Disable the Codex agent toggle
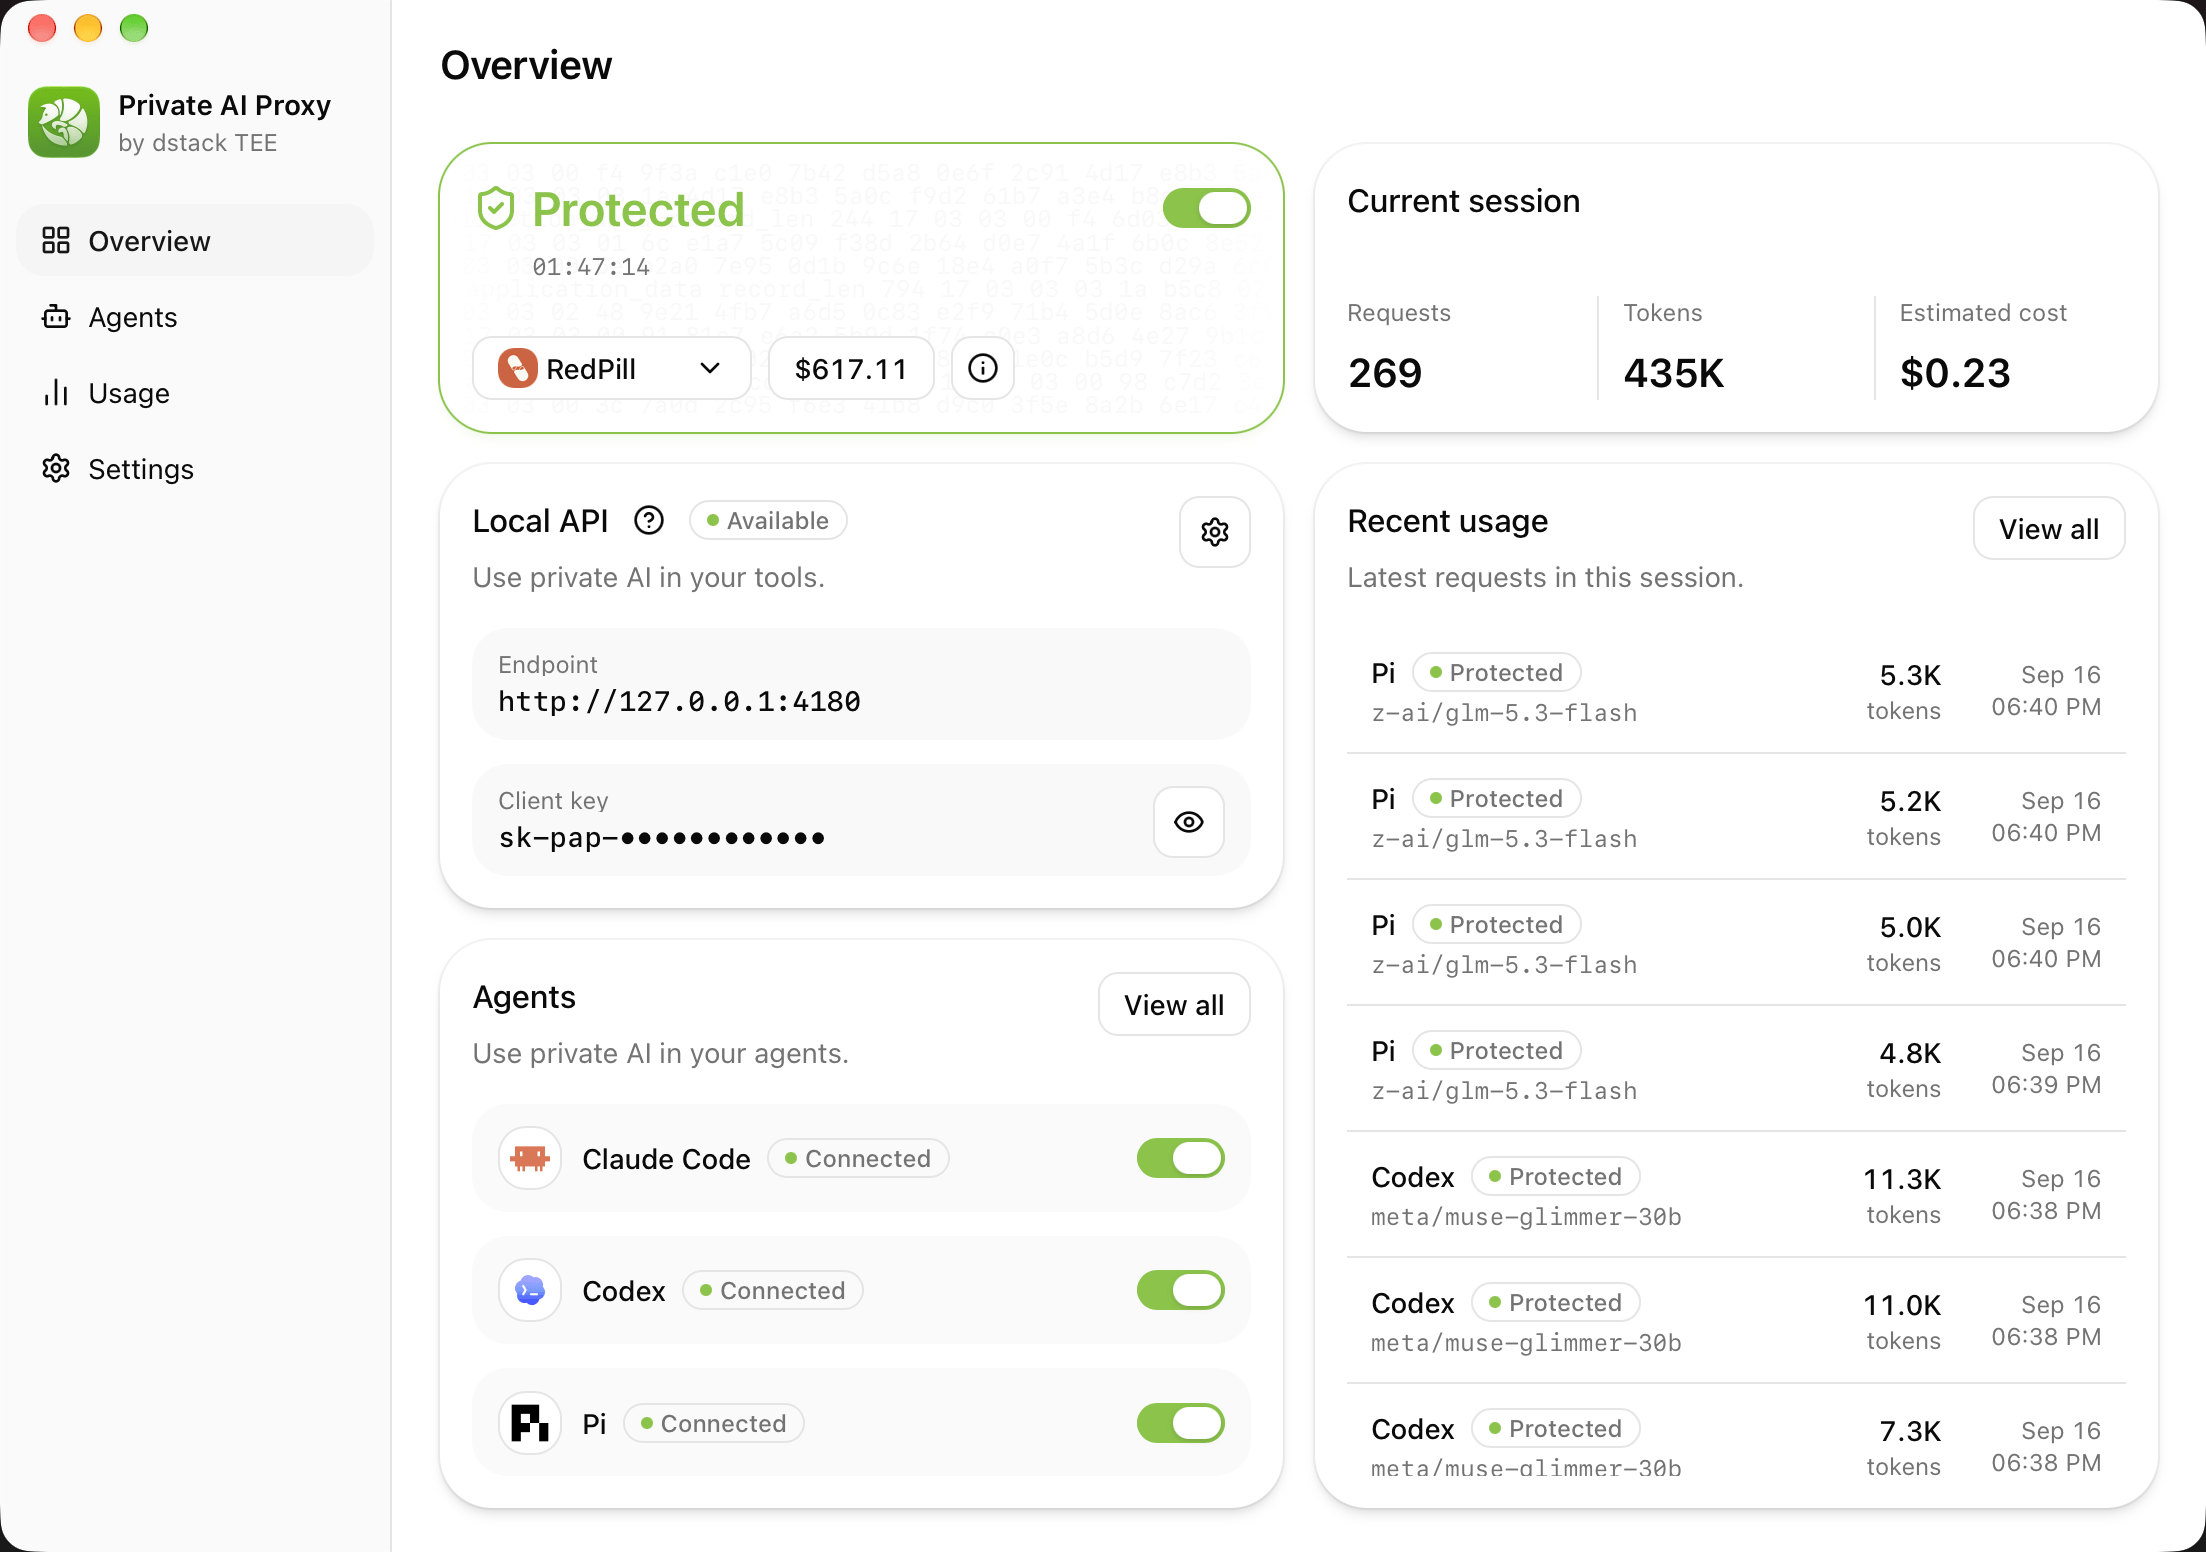The height and width of the screenshot is (1552, 2206). [x=1181, y=1290]
